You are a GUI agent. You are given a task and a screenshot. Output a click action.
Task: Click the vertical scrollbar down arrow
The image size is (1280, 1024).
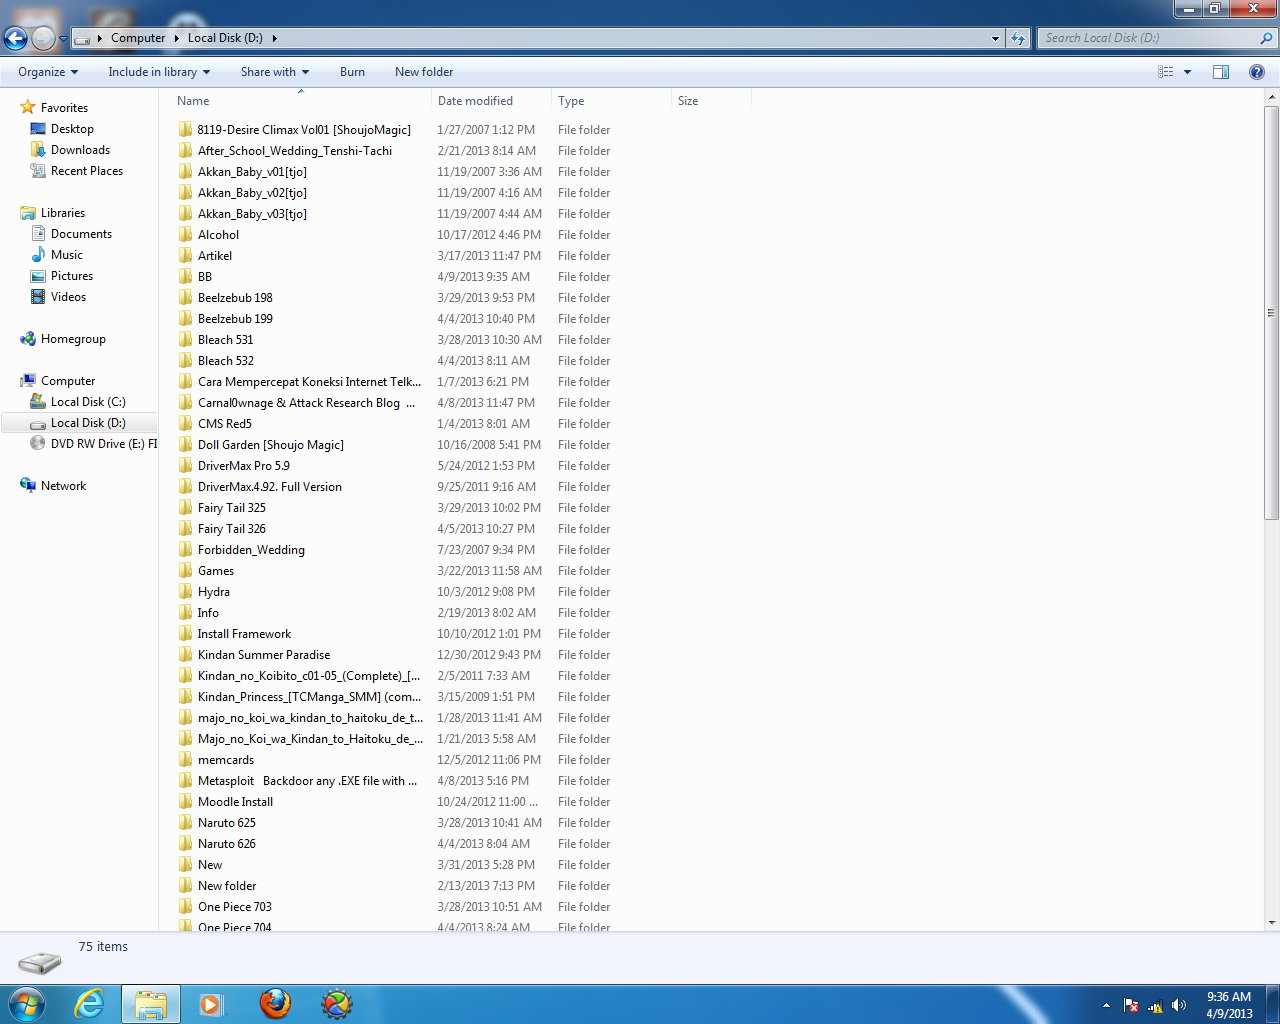tap(1272, 923)
